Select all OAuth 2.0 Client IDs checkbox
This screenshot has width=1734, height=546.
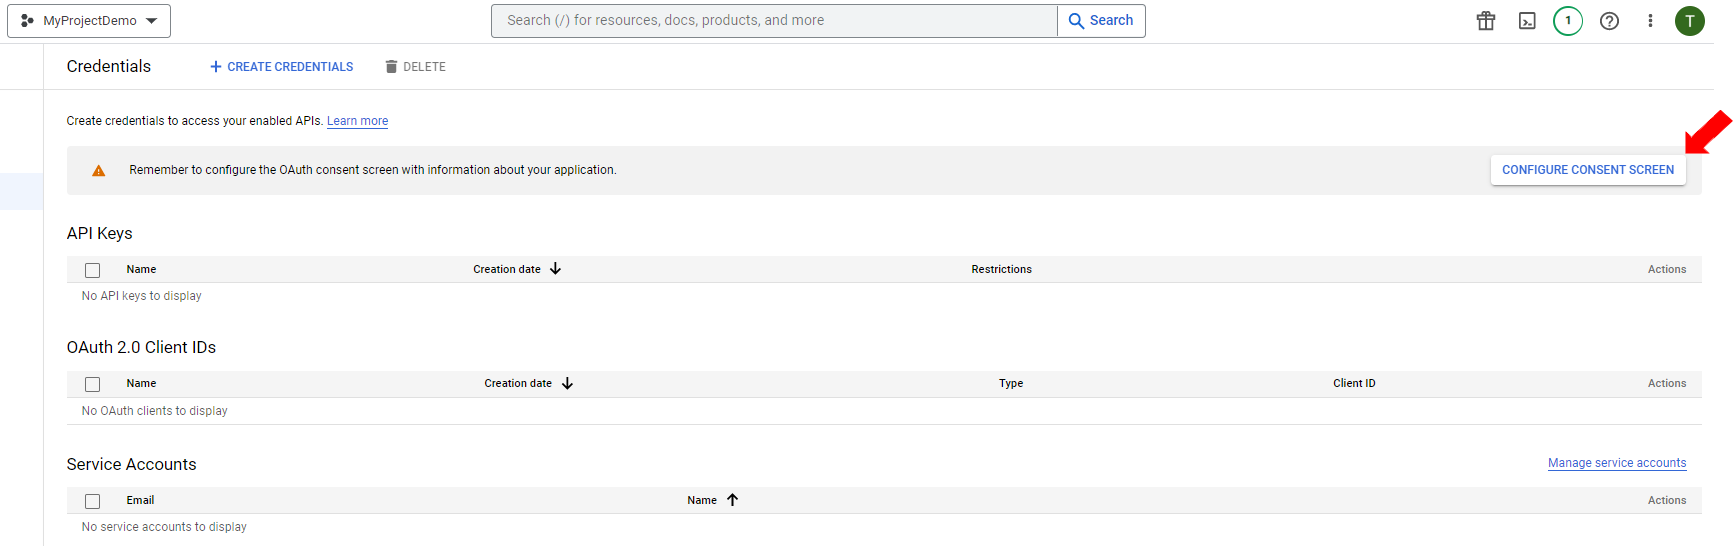coord(93,384)
